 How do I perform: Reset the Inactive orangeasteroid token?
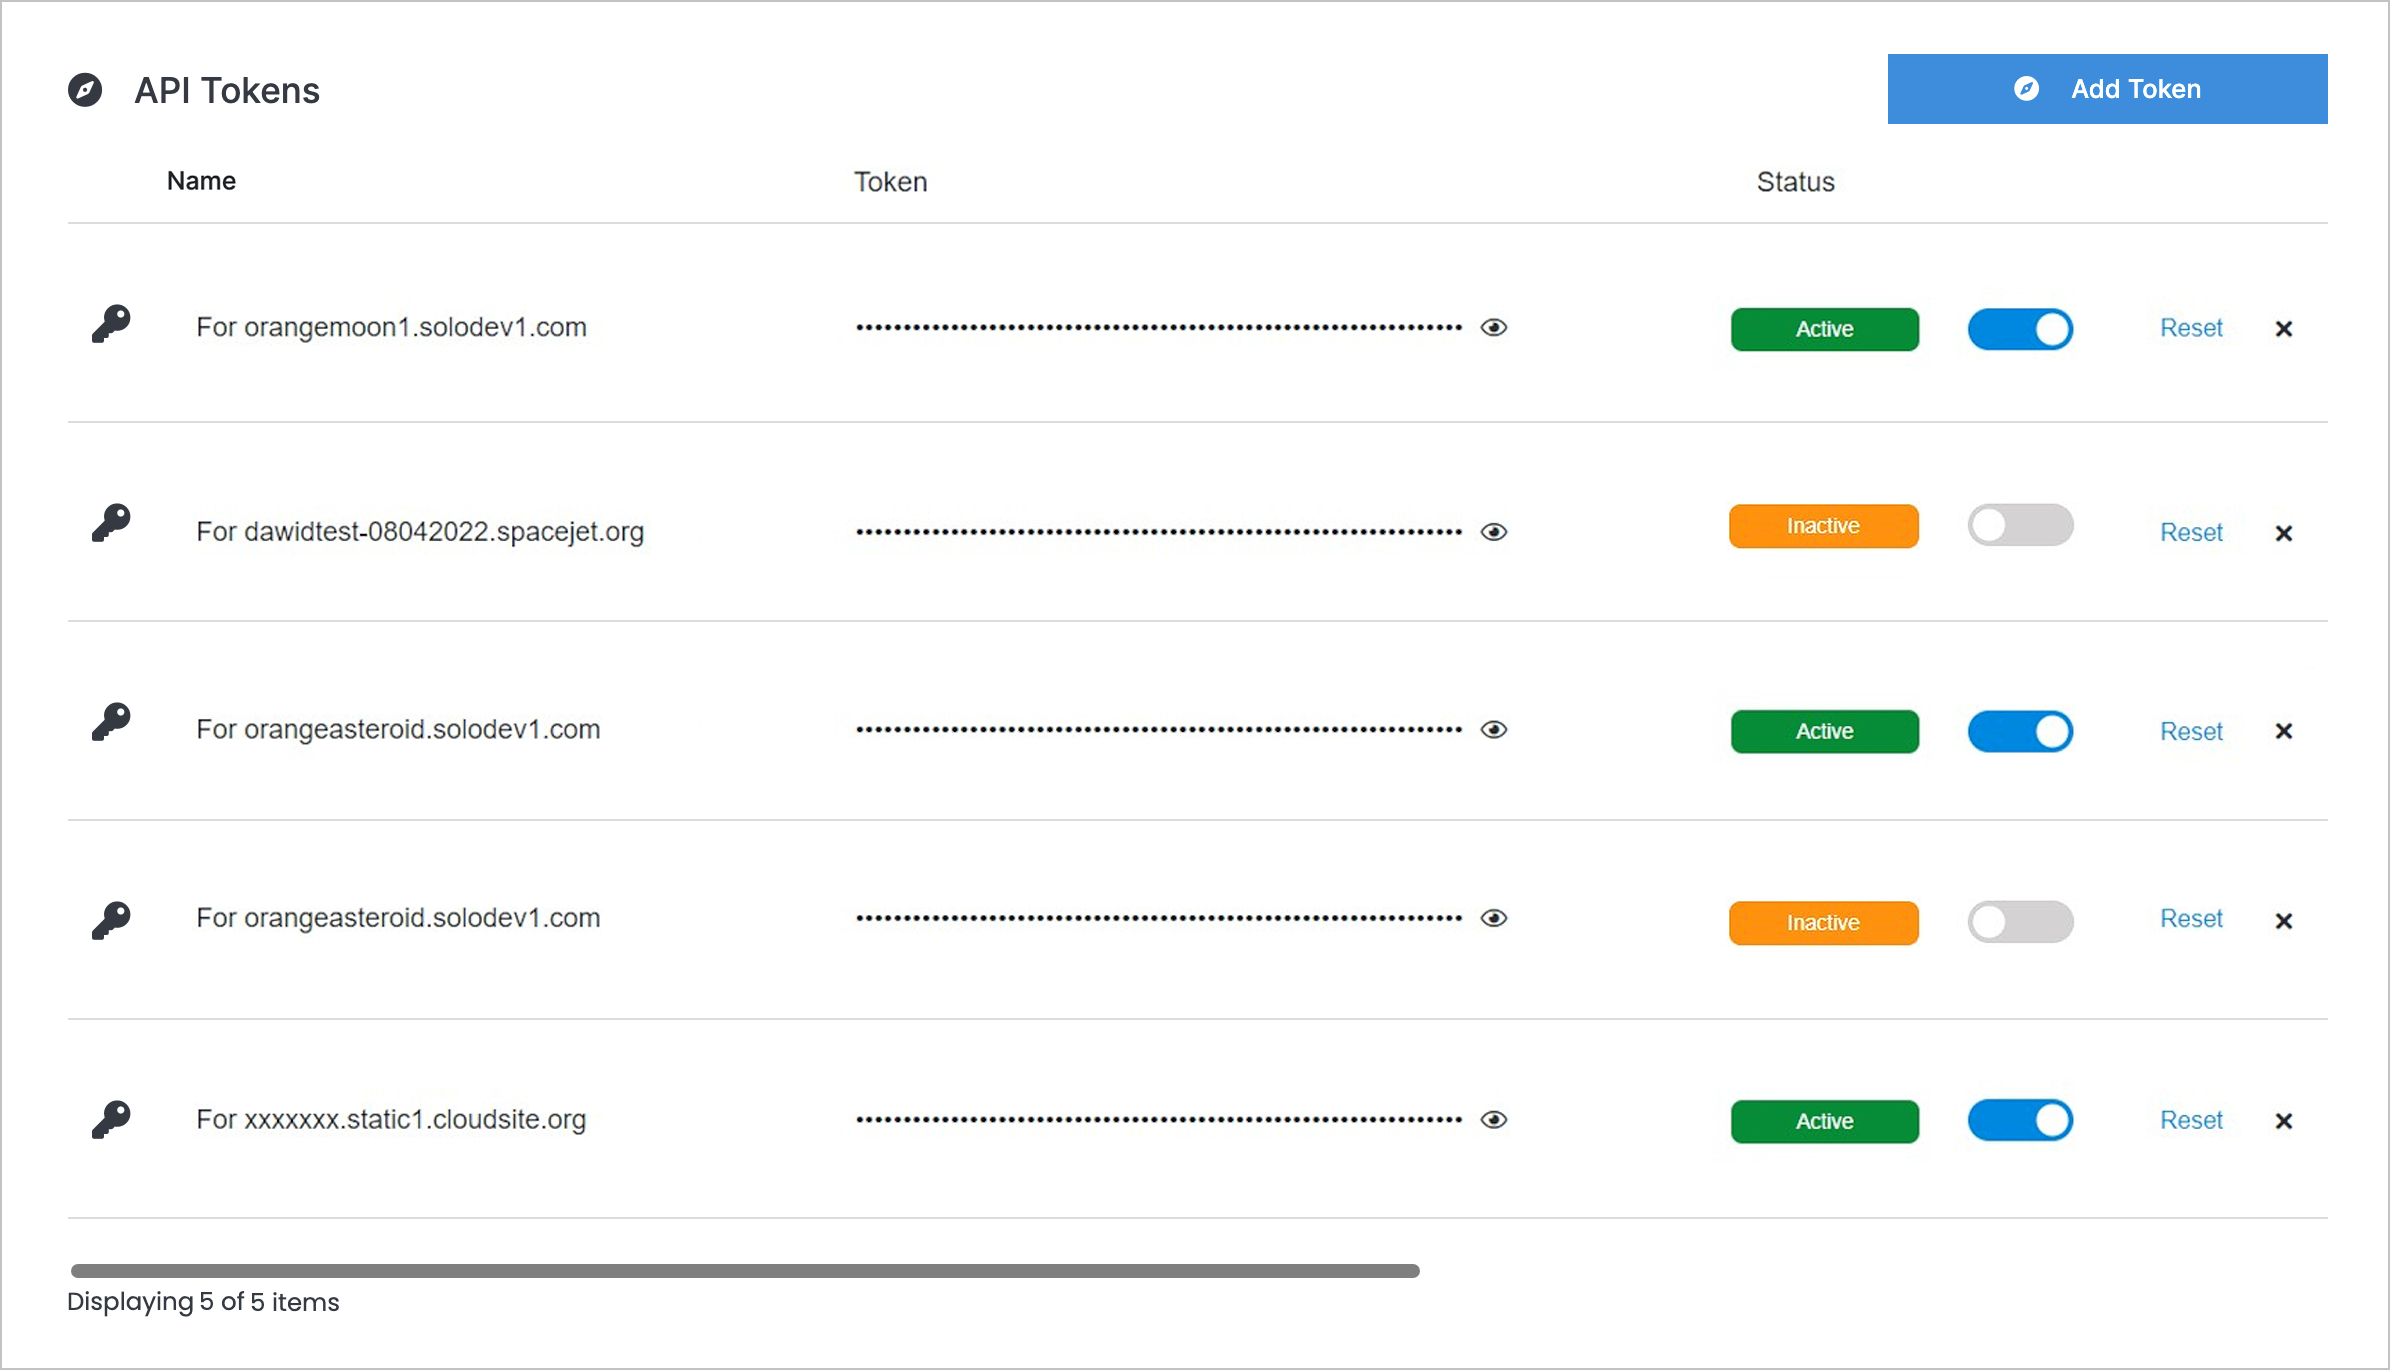point(2191,918)
